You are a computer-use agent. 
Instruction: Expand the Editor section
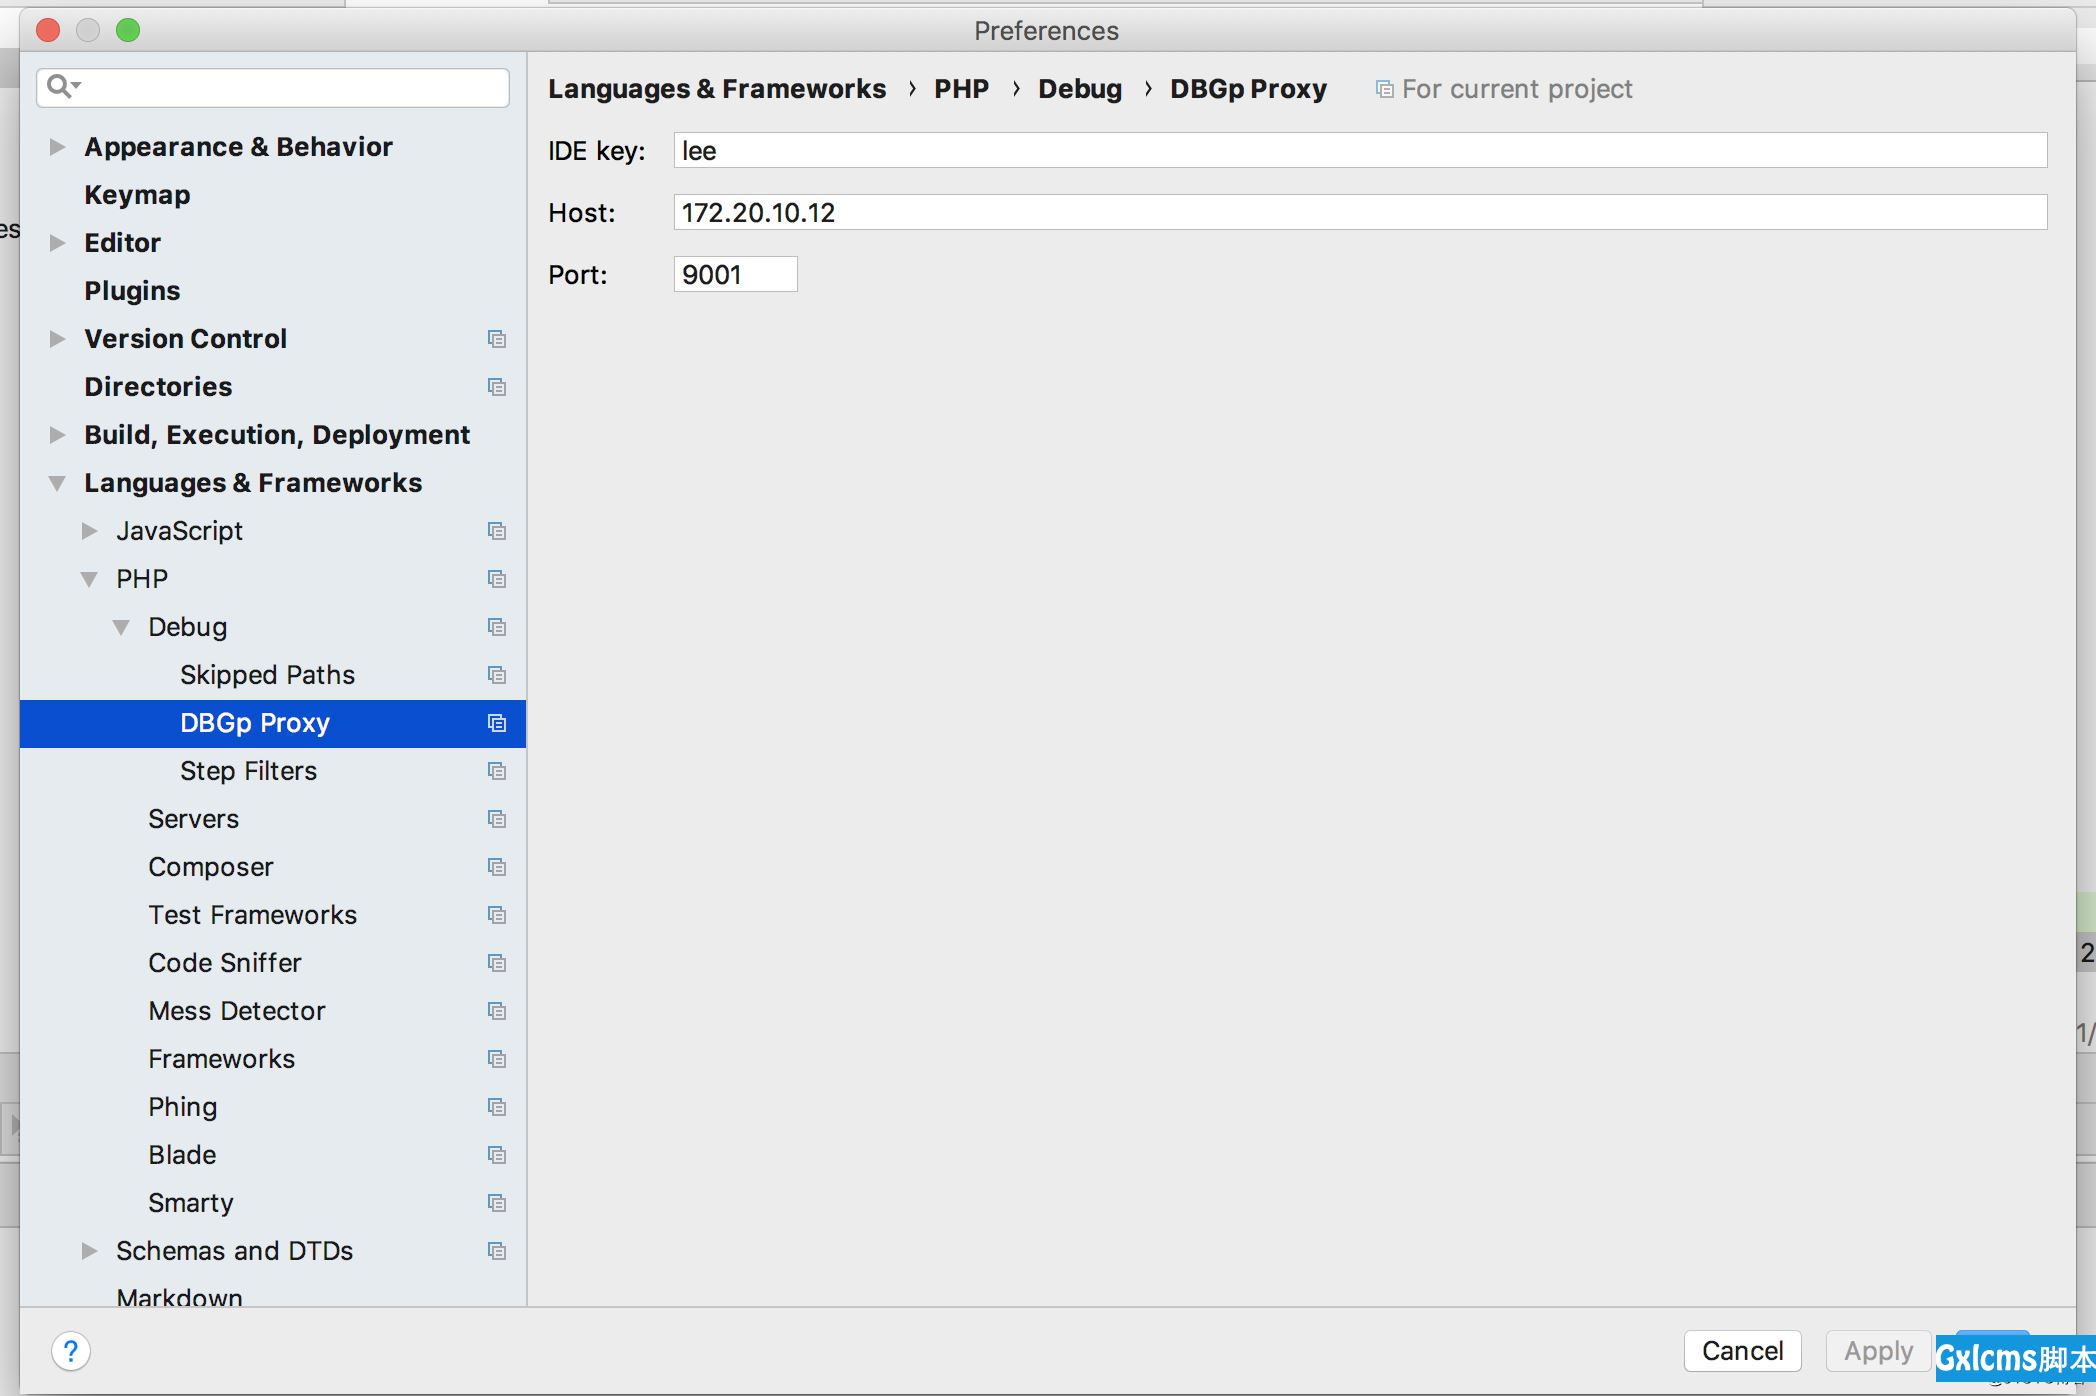pos(58,243)
